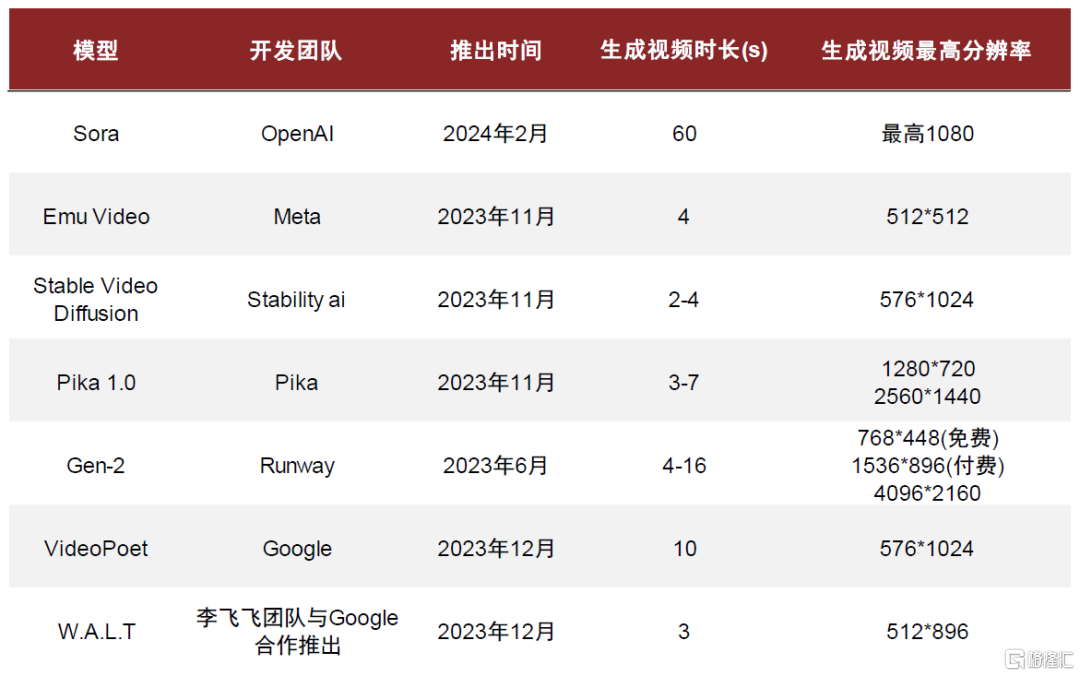Select the Meta team cell
Screen dimensions: 1080x676
[x=297, y=216]
